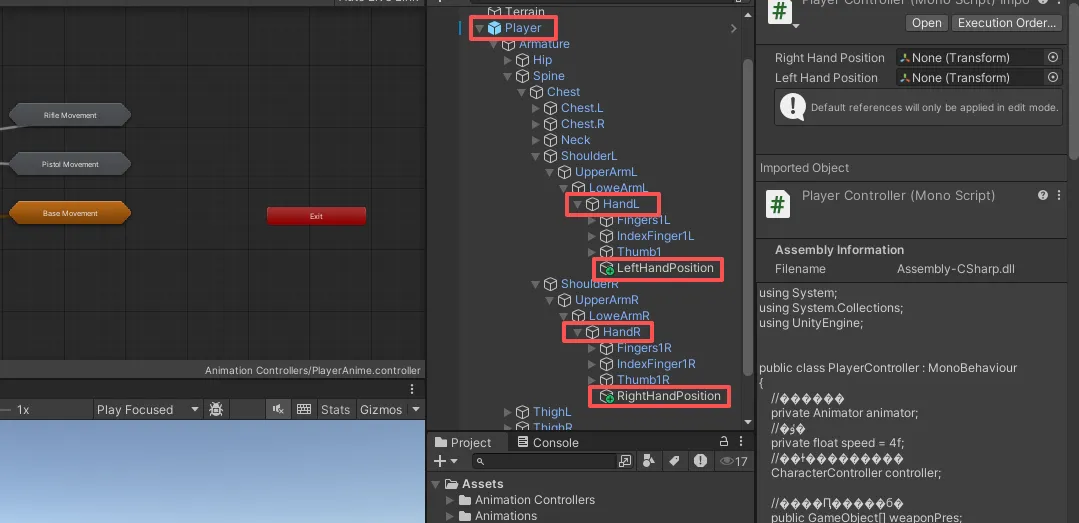
Task: Collapse the ShoulderL bone
Action: pyautogui.click(x=536, y=156)
